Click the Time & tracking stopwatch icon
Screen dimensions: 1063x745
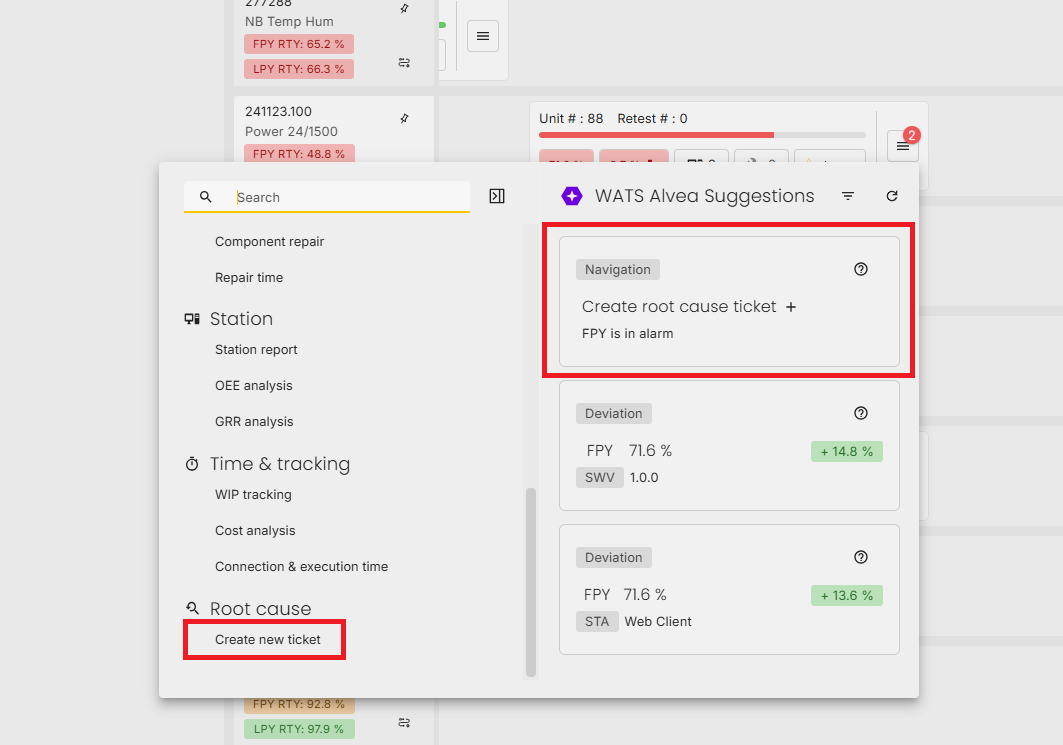click(192, 464)
